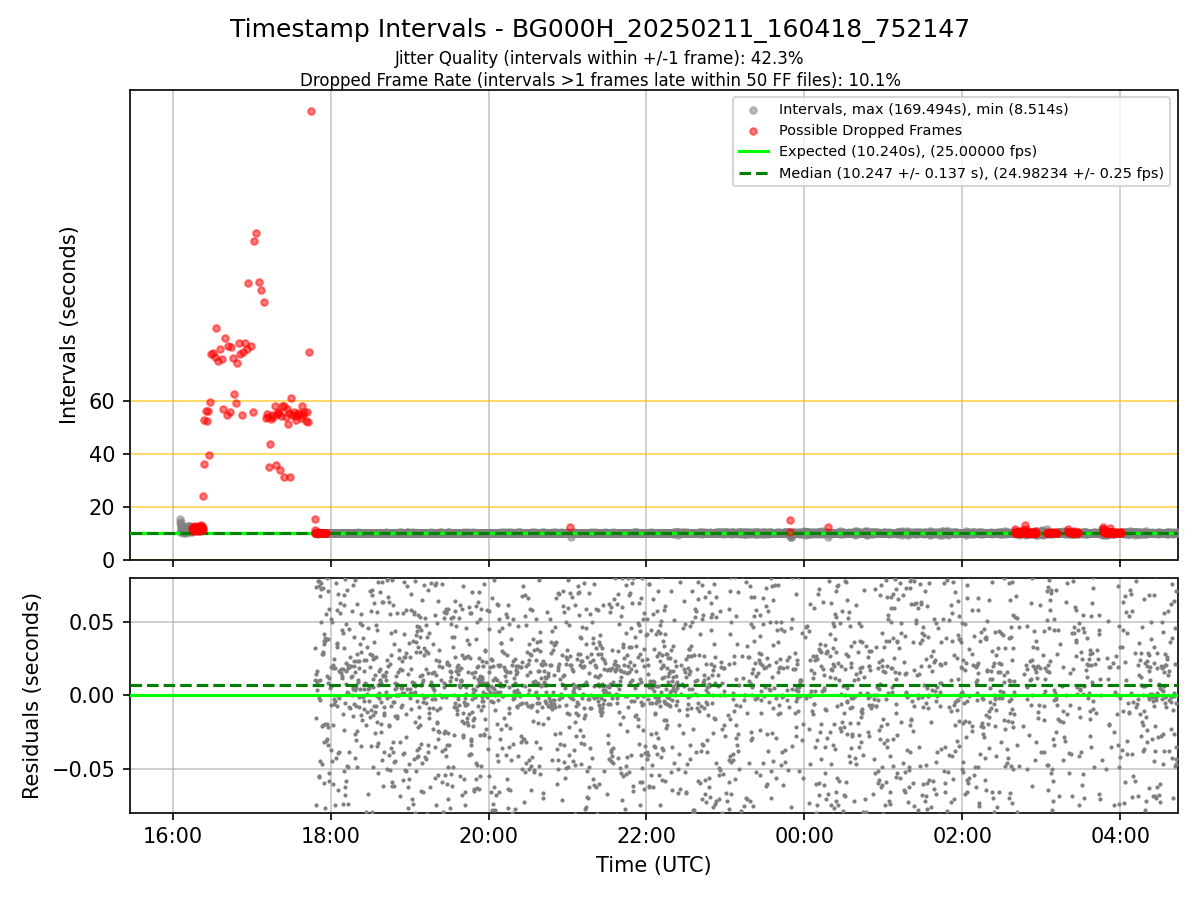Click the "Residuals (seconds)" y-axis label
This screenshot has width=1200, height=900.
point(32,696)
